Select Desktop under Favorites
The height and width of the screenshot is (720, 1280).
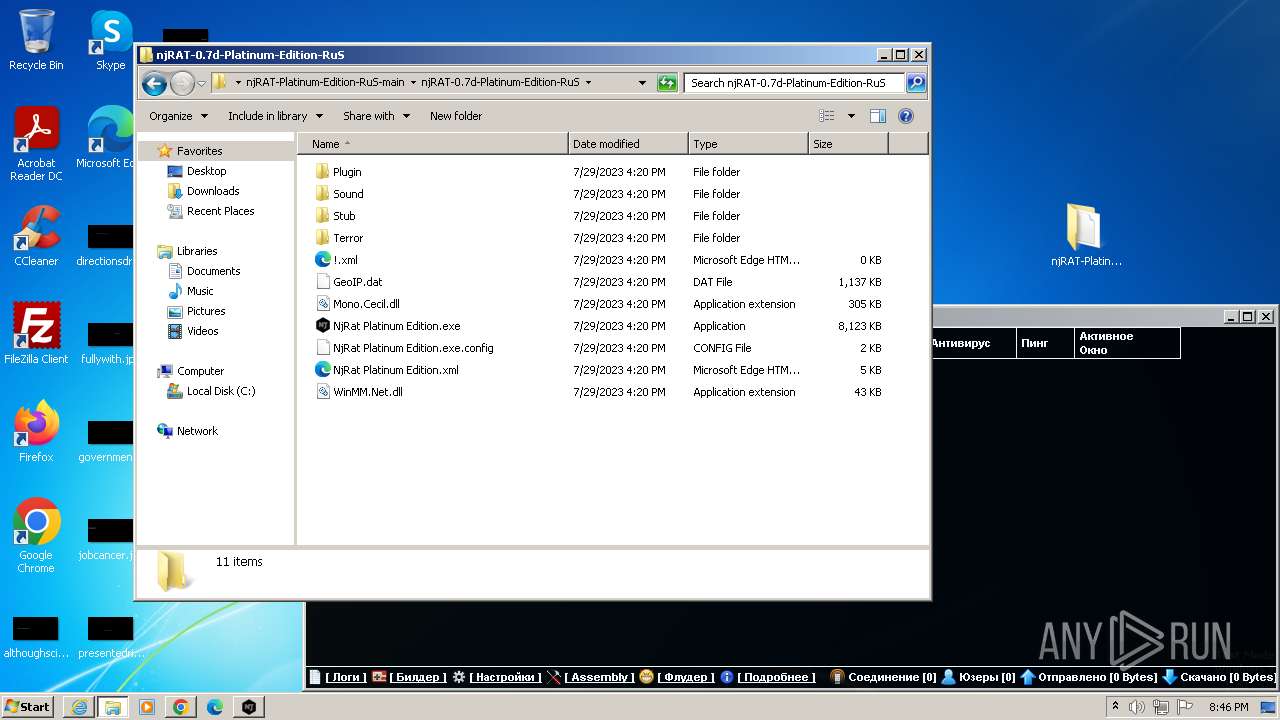(x=206, y=171)
